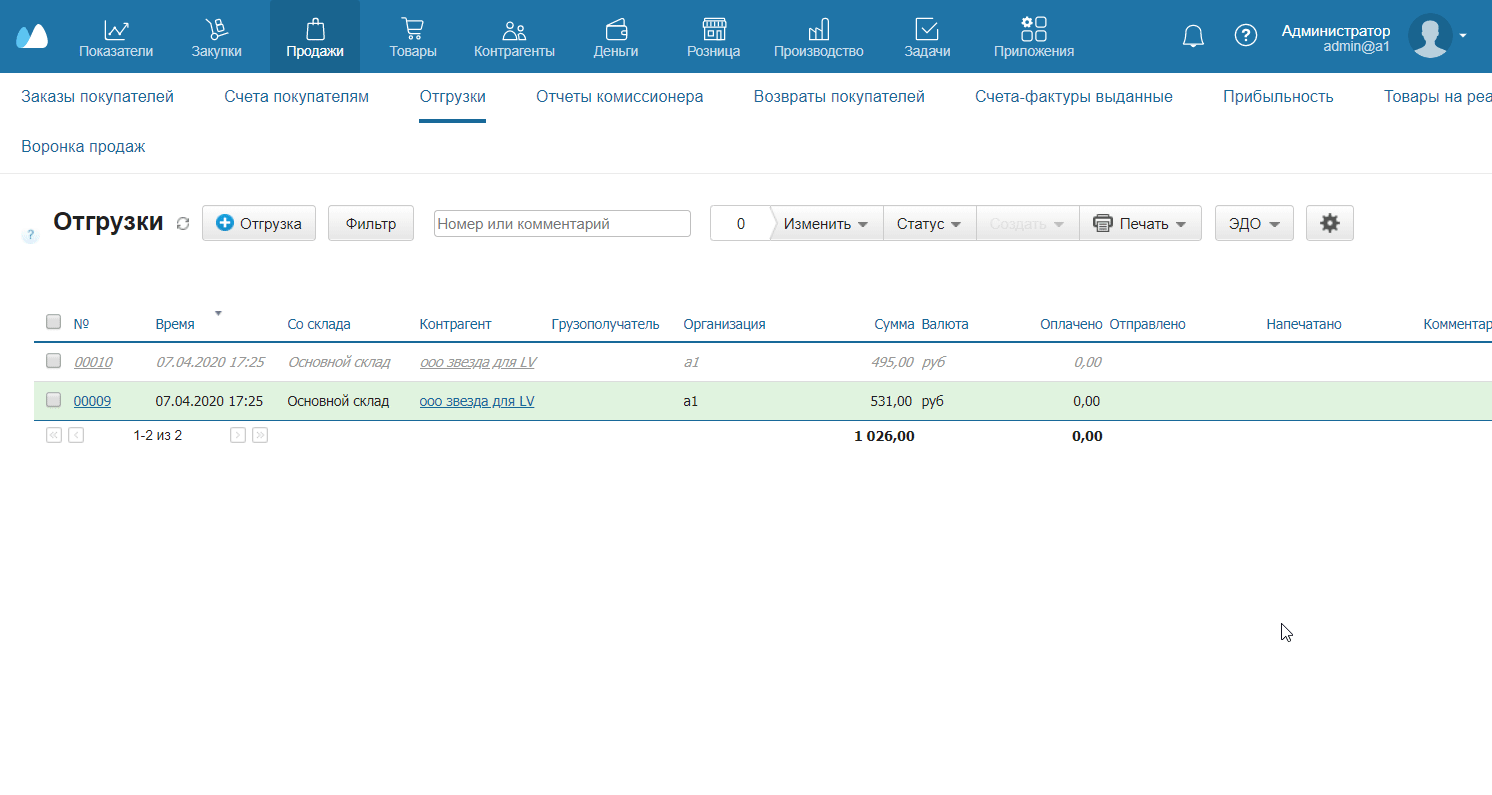Open the gear settings icon in toolbar
The width and height of the screenshot is (1492, 795).
(1329, 223)
